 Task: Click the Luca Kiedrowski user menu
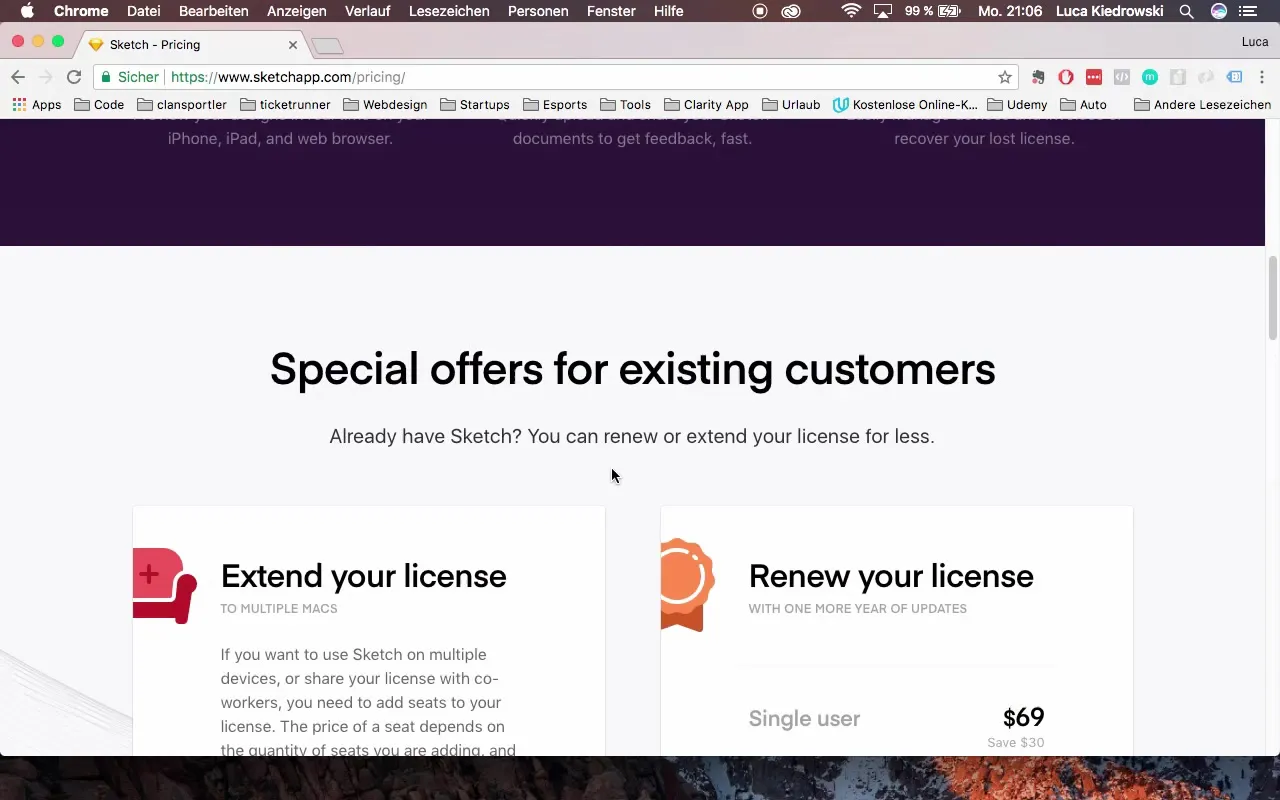pos(1112,11)
